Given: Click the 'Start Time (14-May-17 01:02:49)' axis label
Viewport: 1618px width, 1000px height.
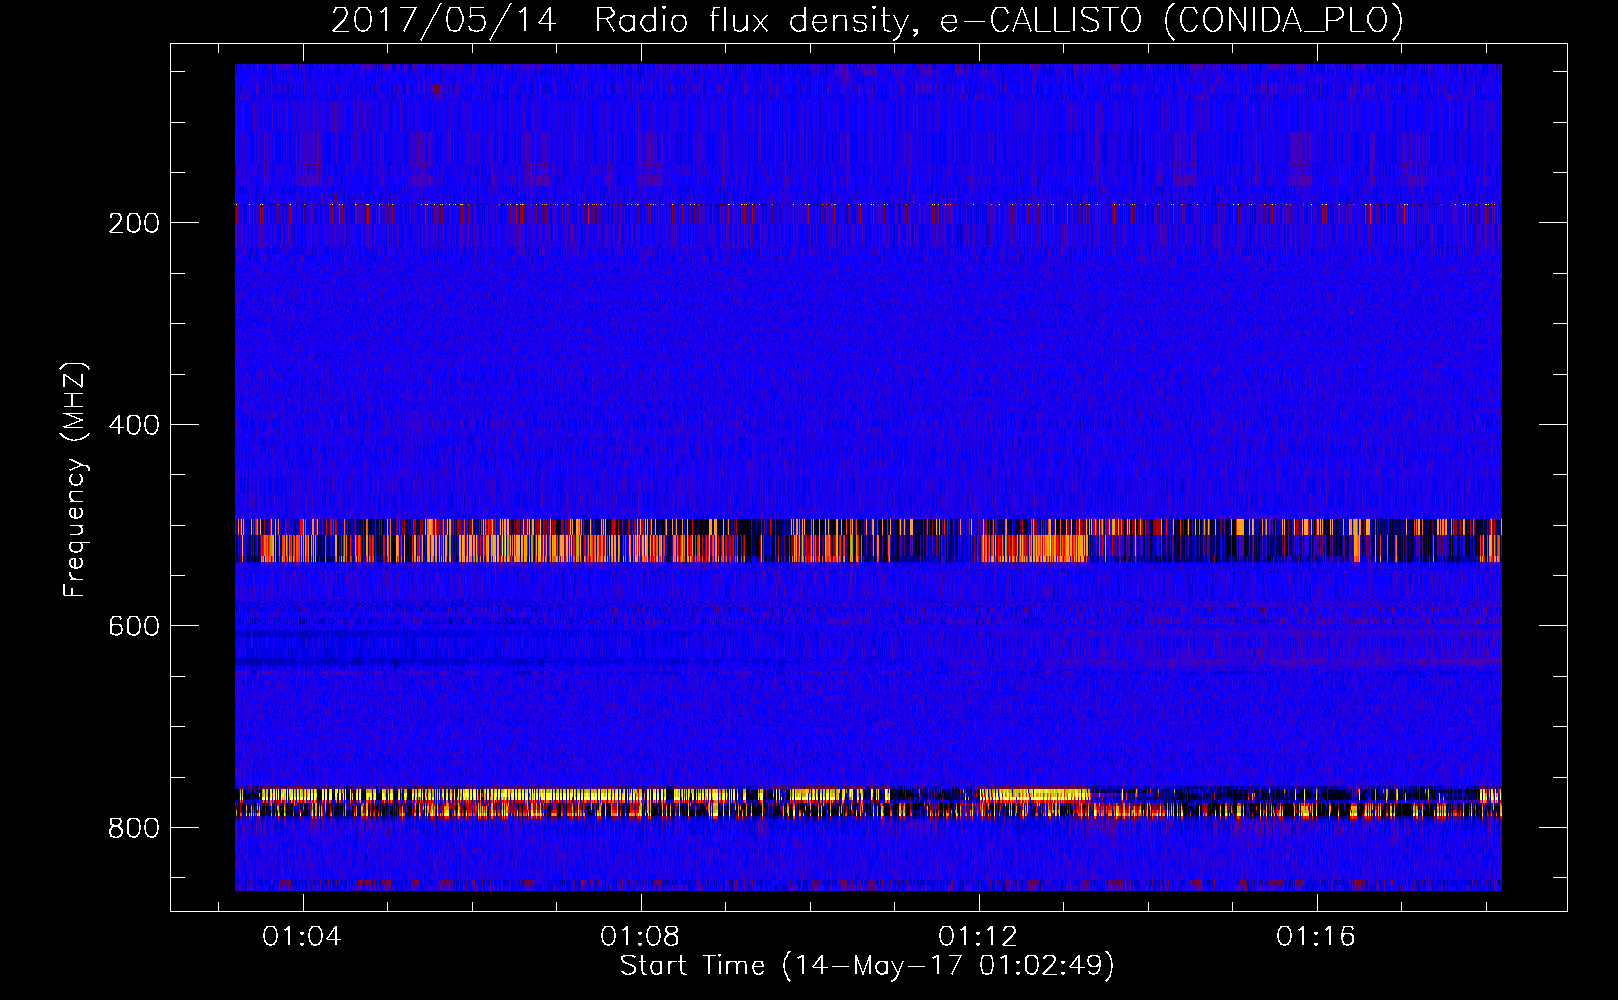Looking at the screenshot, I should coord(867,966).
